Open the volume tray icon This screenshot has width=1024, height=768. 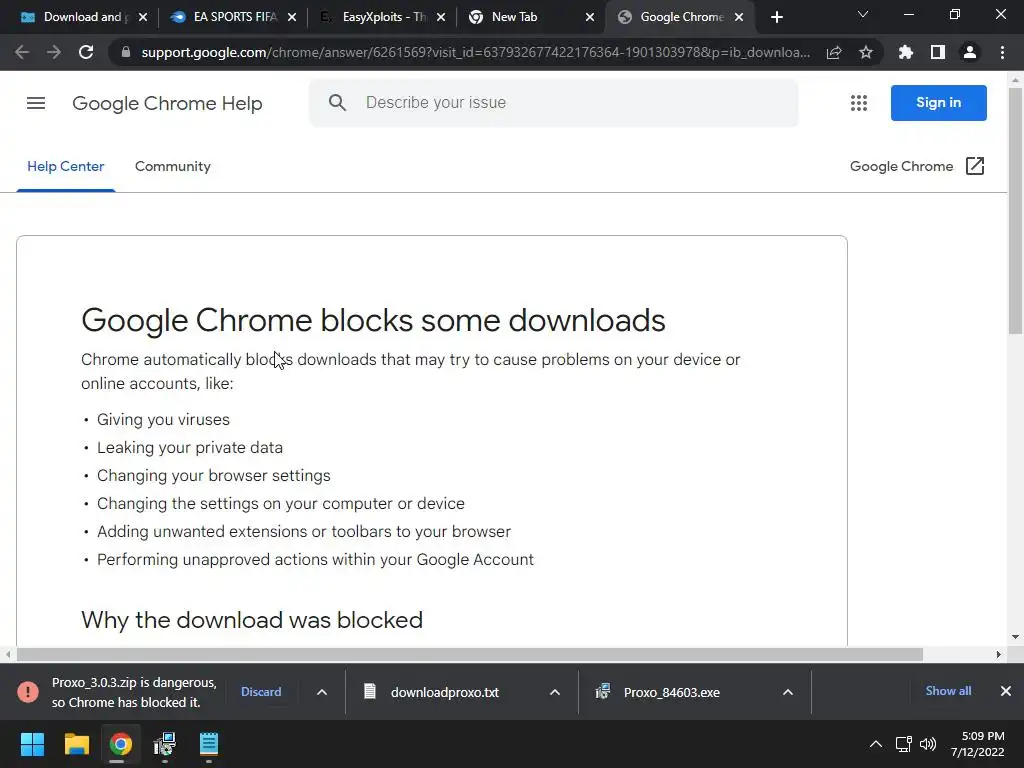pos(928,744)
